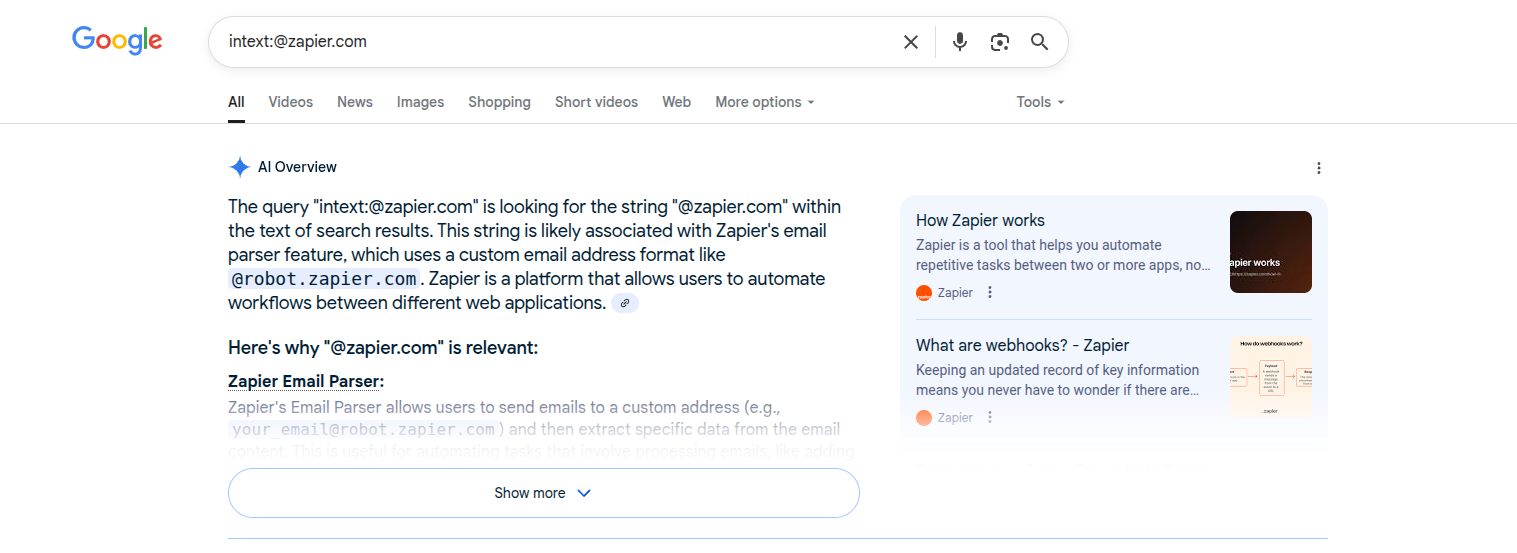
Task: Click the magnifying glass search button
Action: (1040, 42)
